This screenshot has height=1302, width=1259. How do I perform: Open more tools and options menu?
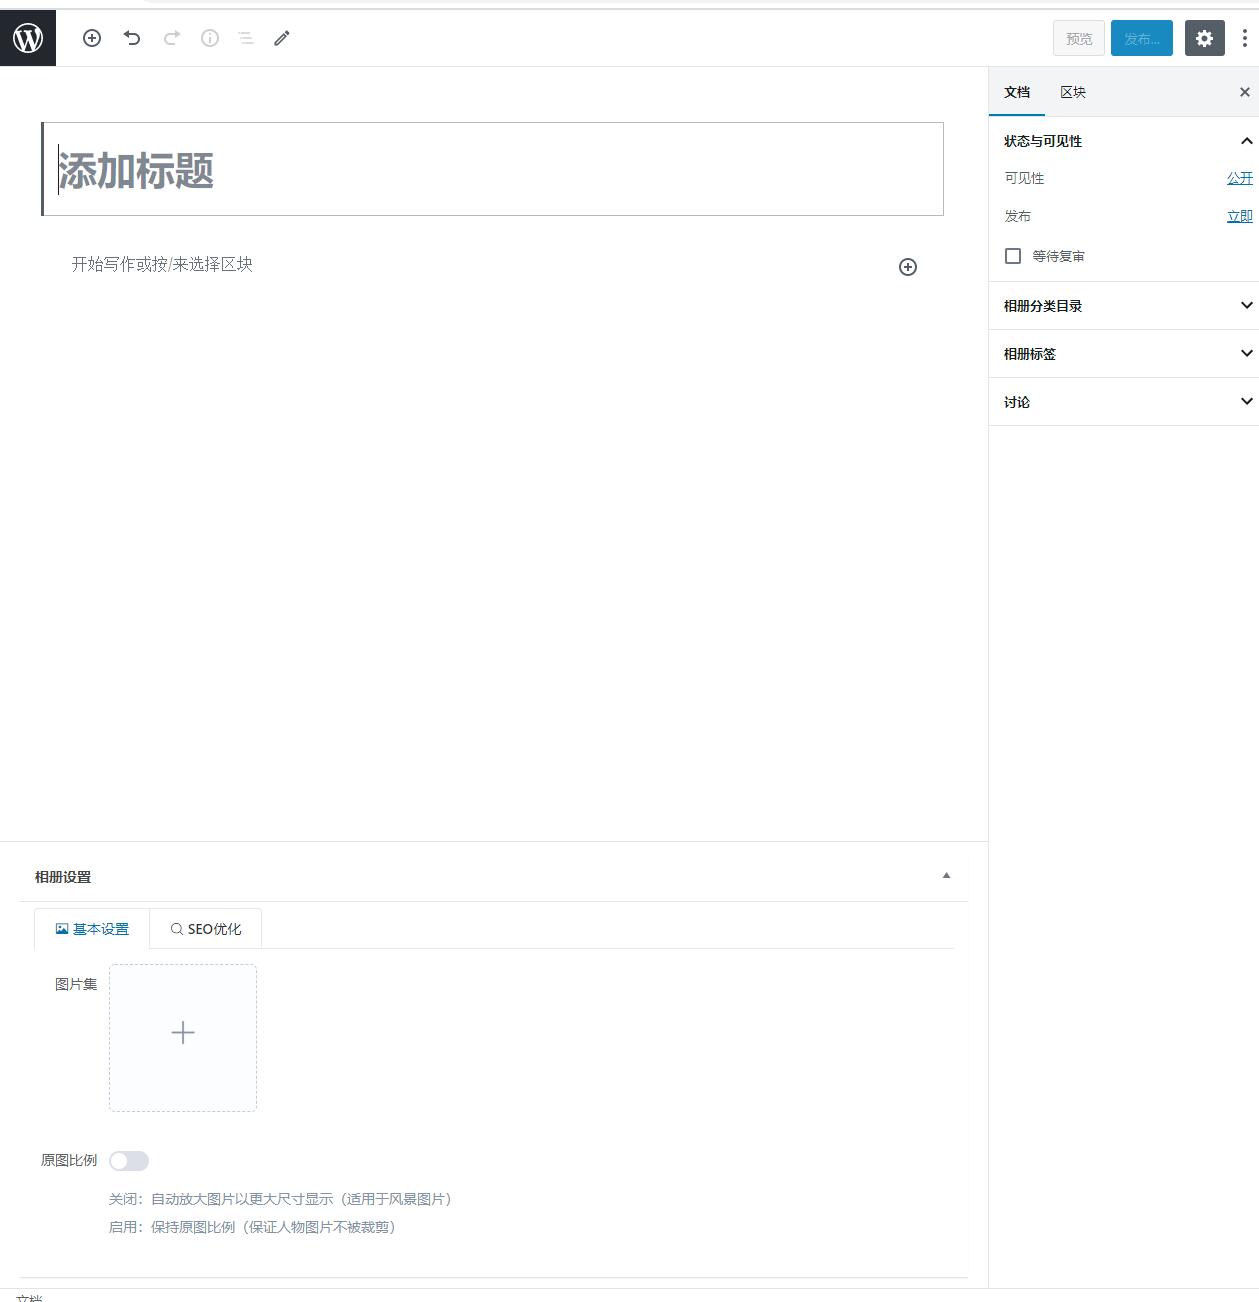(x=1244, y=38)
